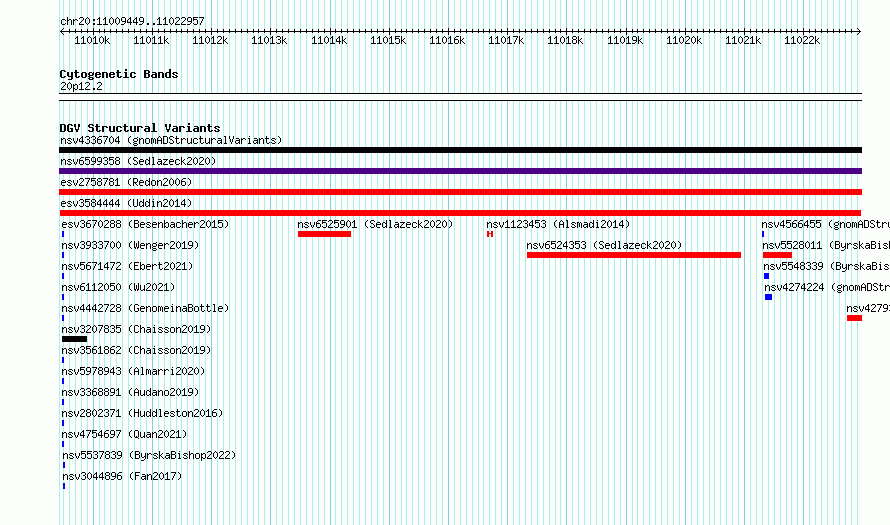Screen dimensions: 890x525
Task: Click esv3670288 Besenbacher2015 label
Action: [x=145, y=224]
